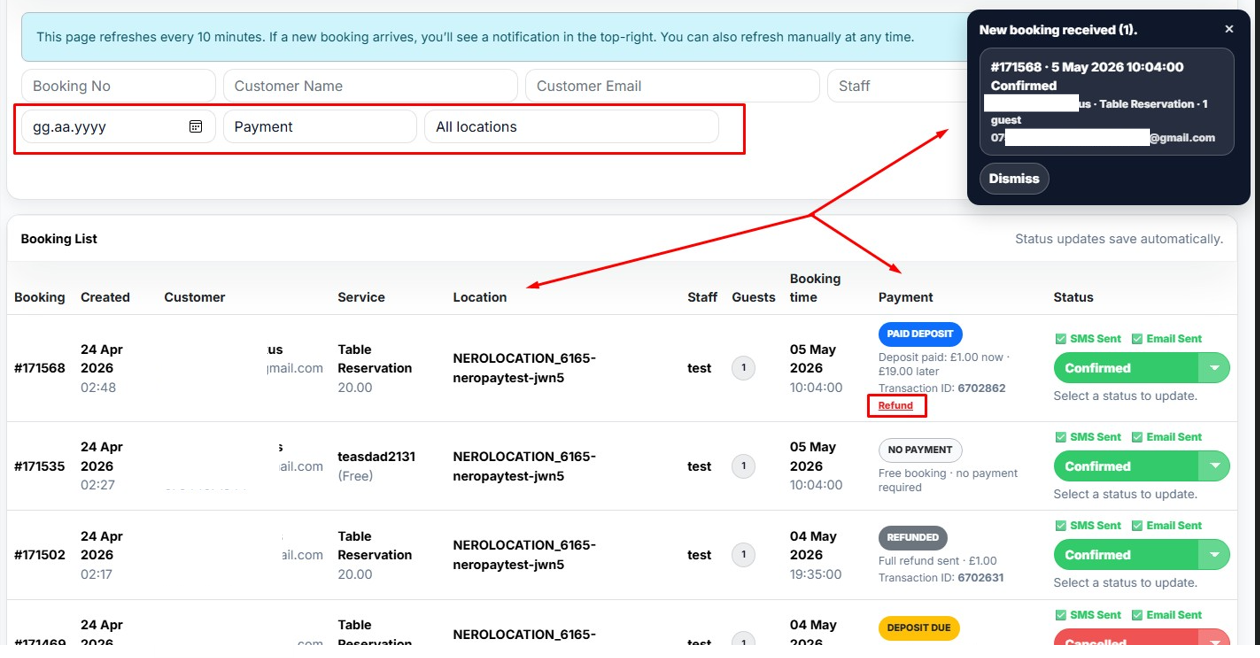Open the Payment filter dropdown
1260x658 pixels.
click(x=319, y=127)
